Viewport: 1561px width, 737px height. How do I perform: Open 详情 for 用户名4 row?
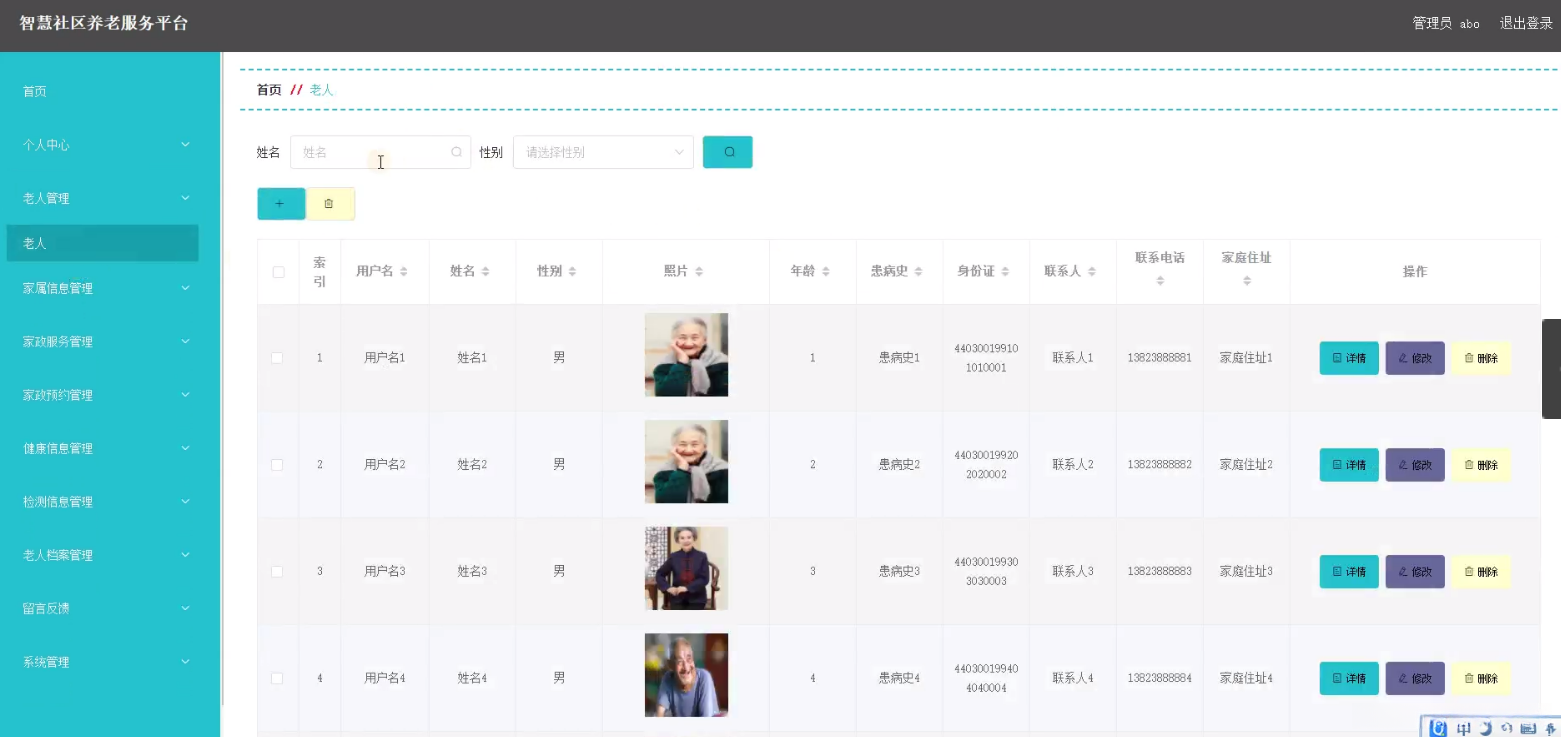tap(1349, 678)
